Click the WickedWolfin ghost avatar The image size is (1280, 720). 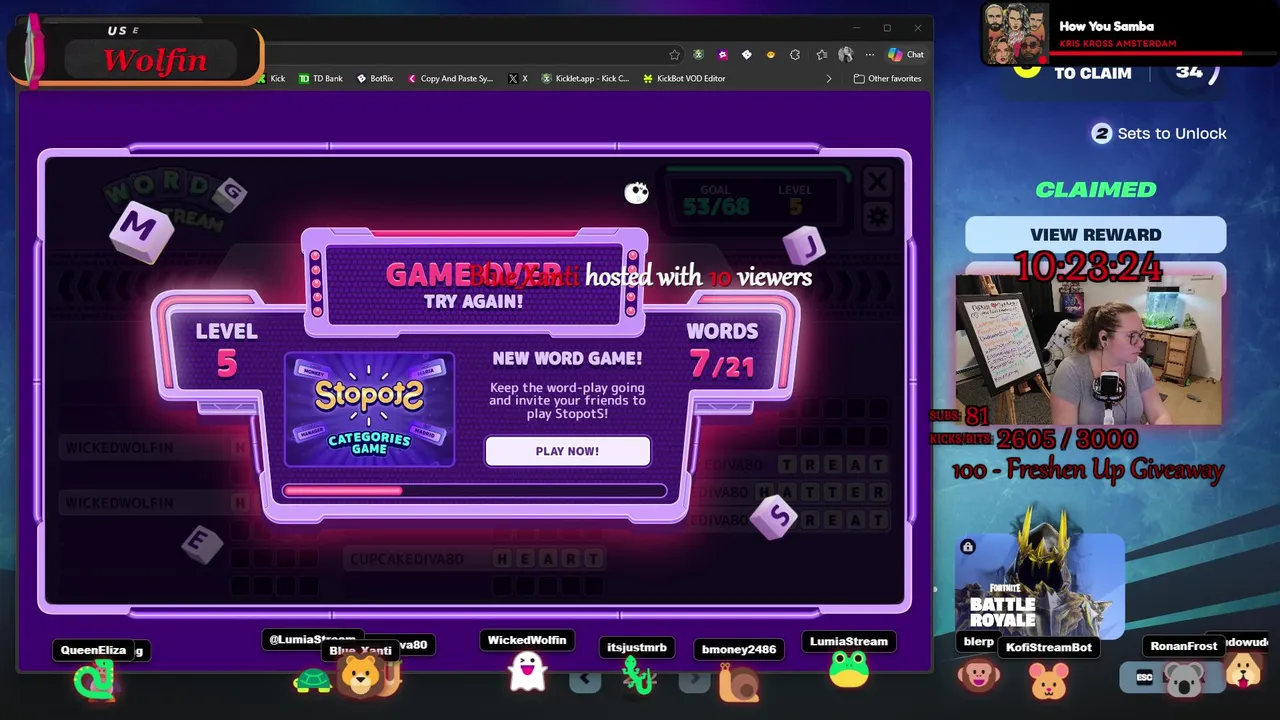point(527,672)
